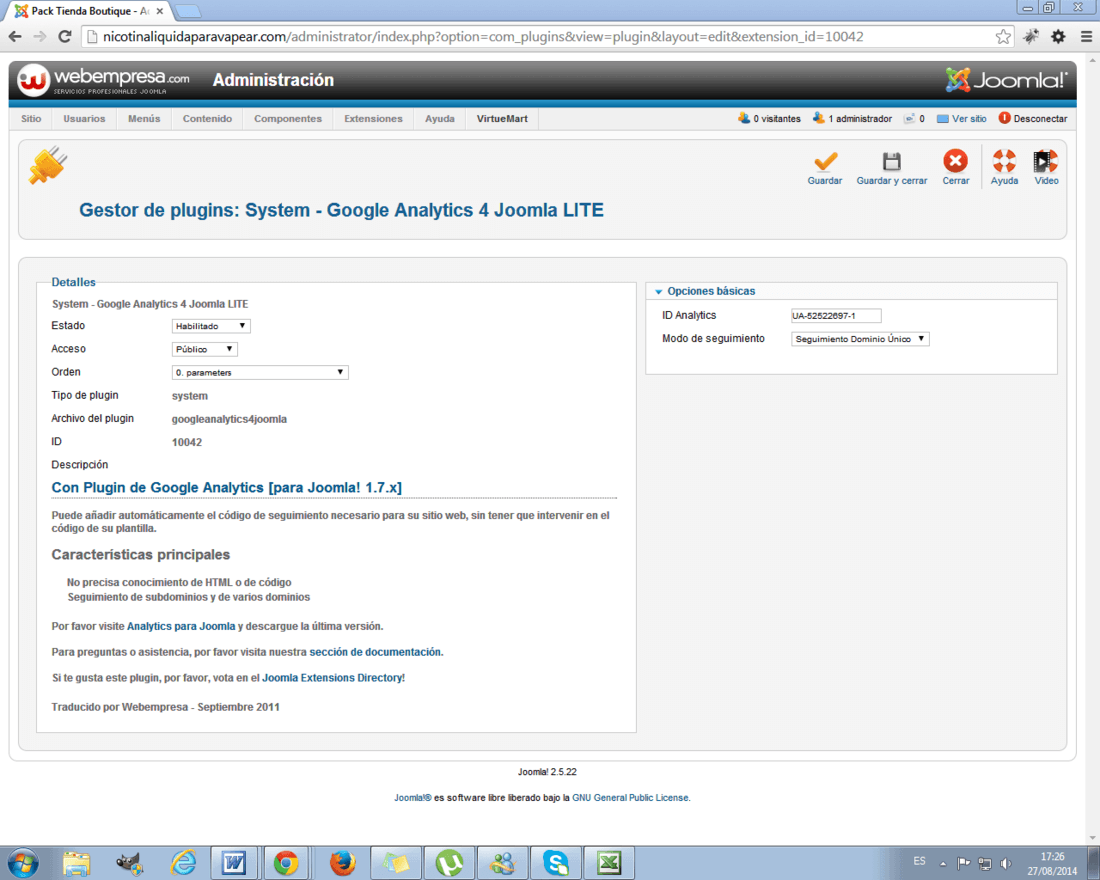
Task: Click the webempresa logo
Action: click(x=104, y=80)
